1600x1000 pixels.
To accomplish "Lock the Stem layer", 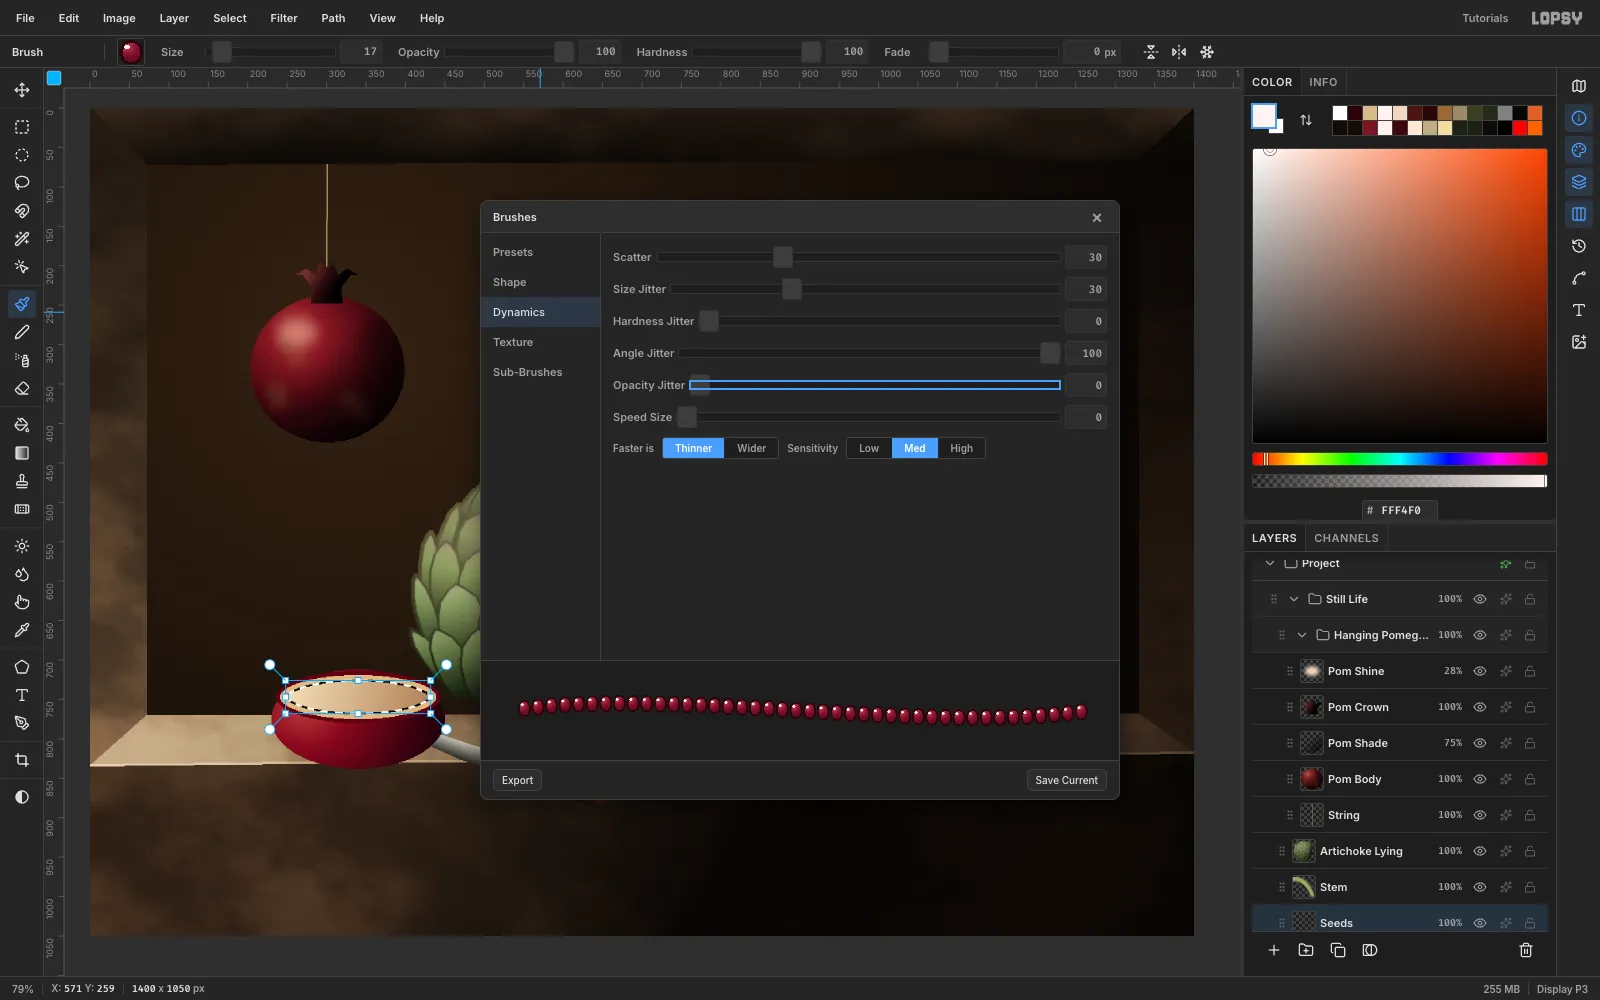I will (1530, 887).
